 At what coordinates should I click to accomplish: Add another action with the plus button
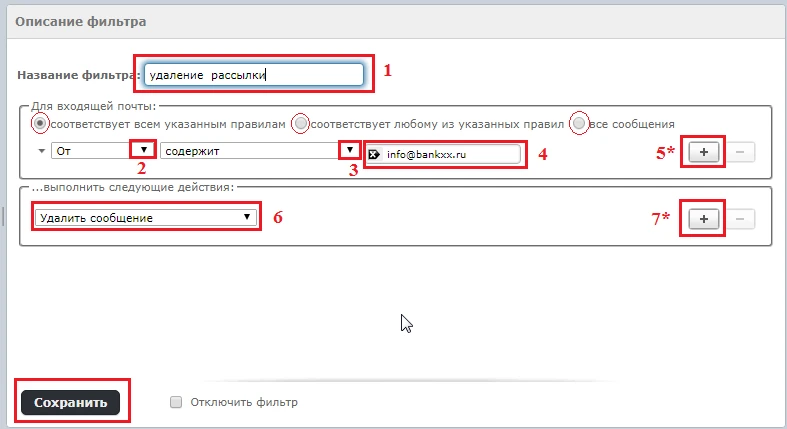click(x=704, y=218)
